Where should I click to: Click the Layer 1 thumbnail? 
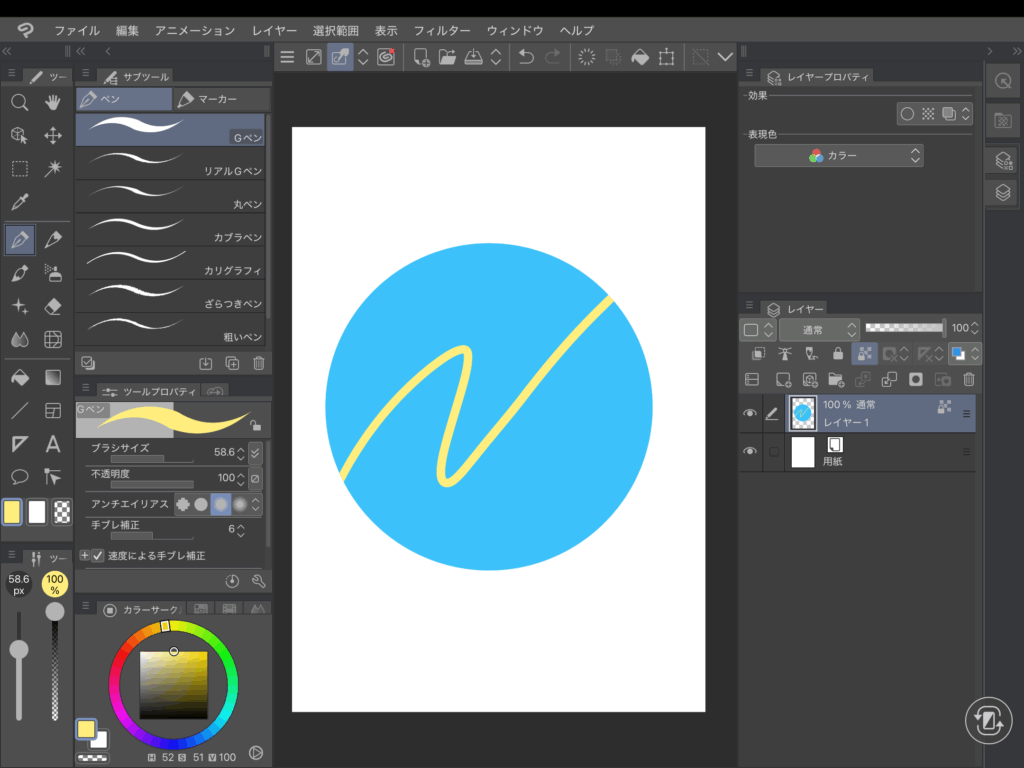(x=802, y=413)
